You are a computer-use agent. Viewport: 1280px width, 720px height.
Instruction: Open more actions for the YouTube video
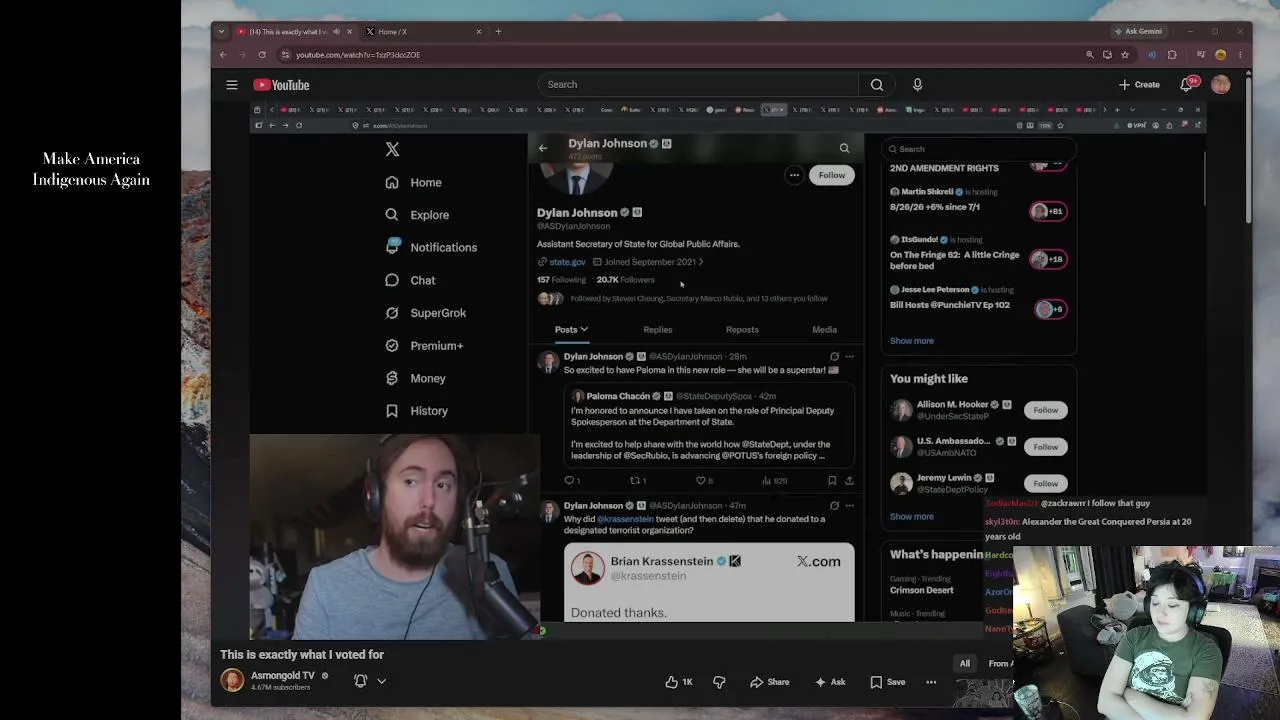(x=931, y=682)
